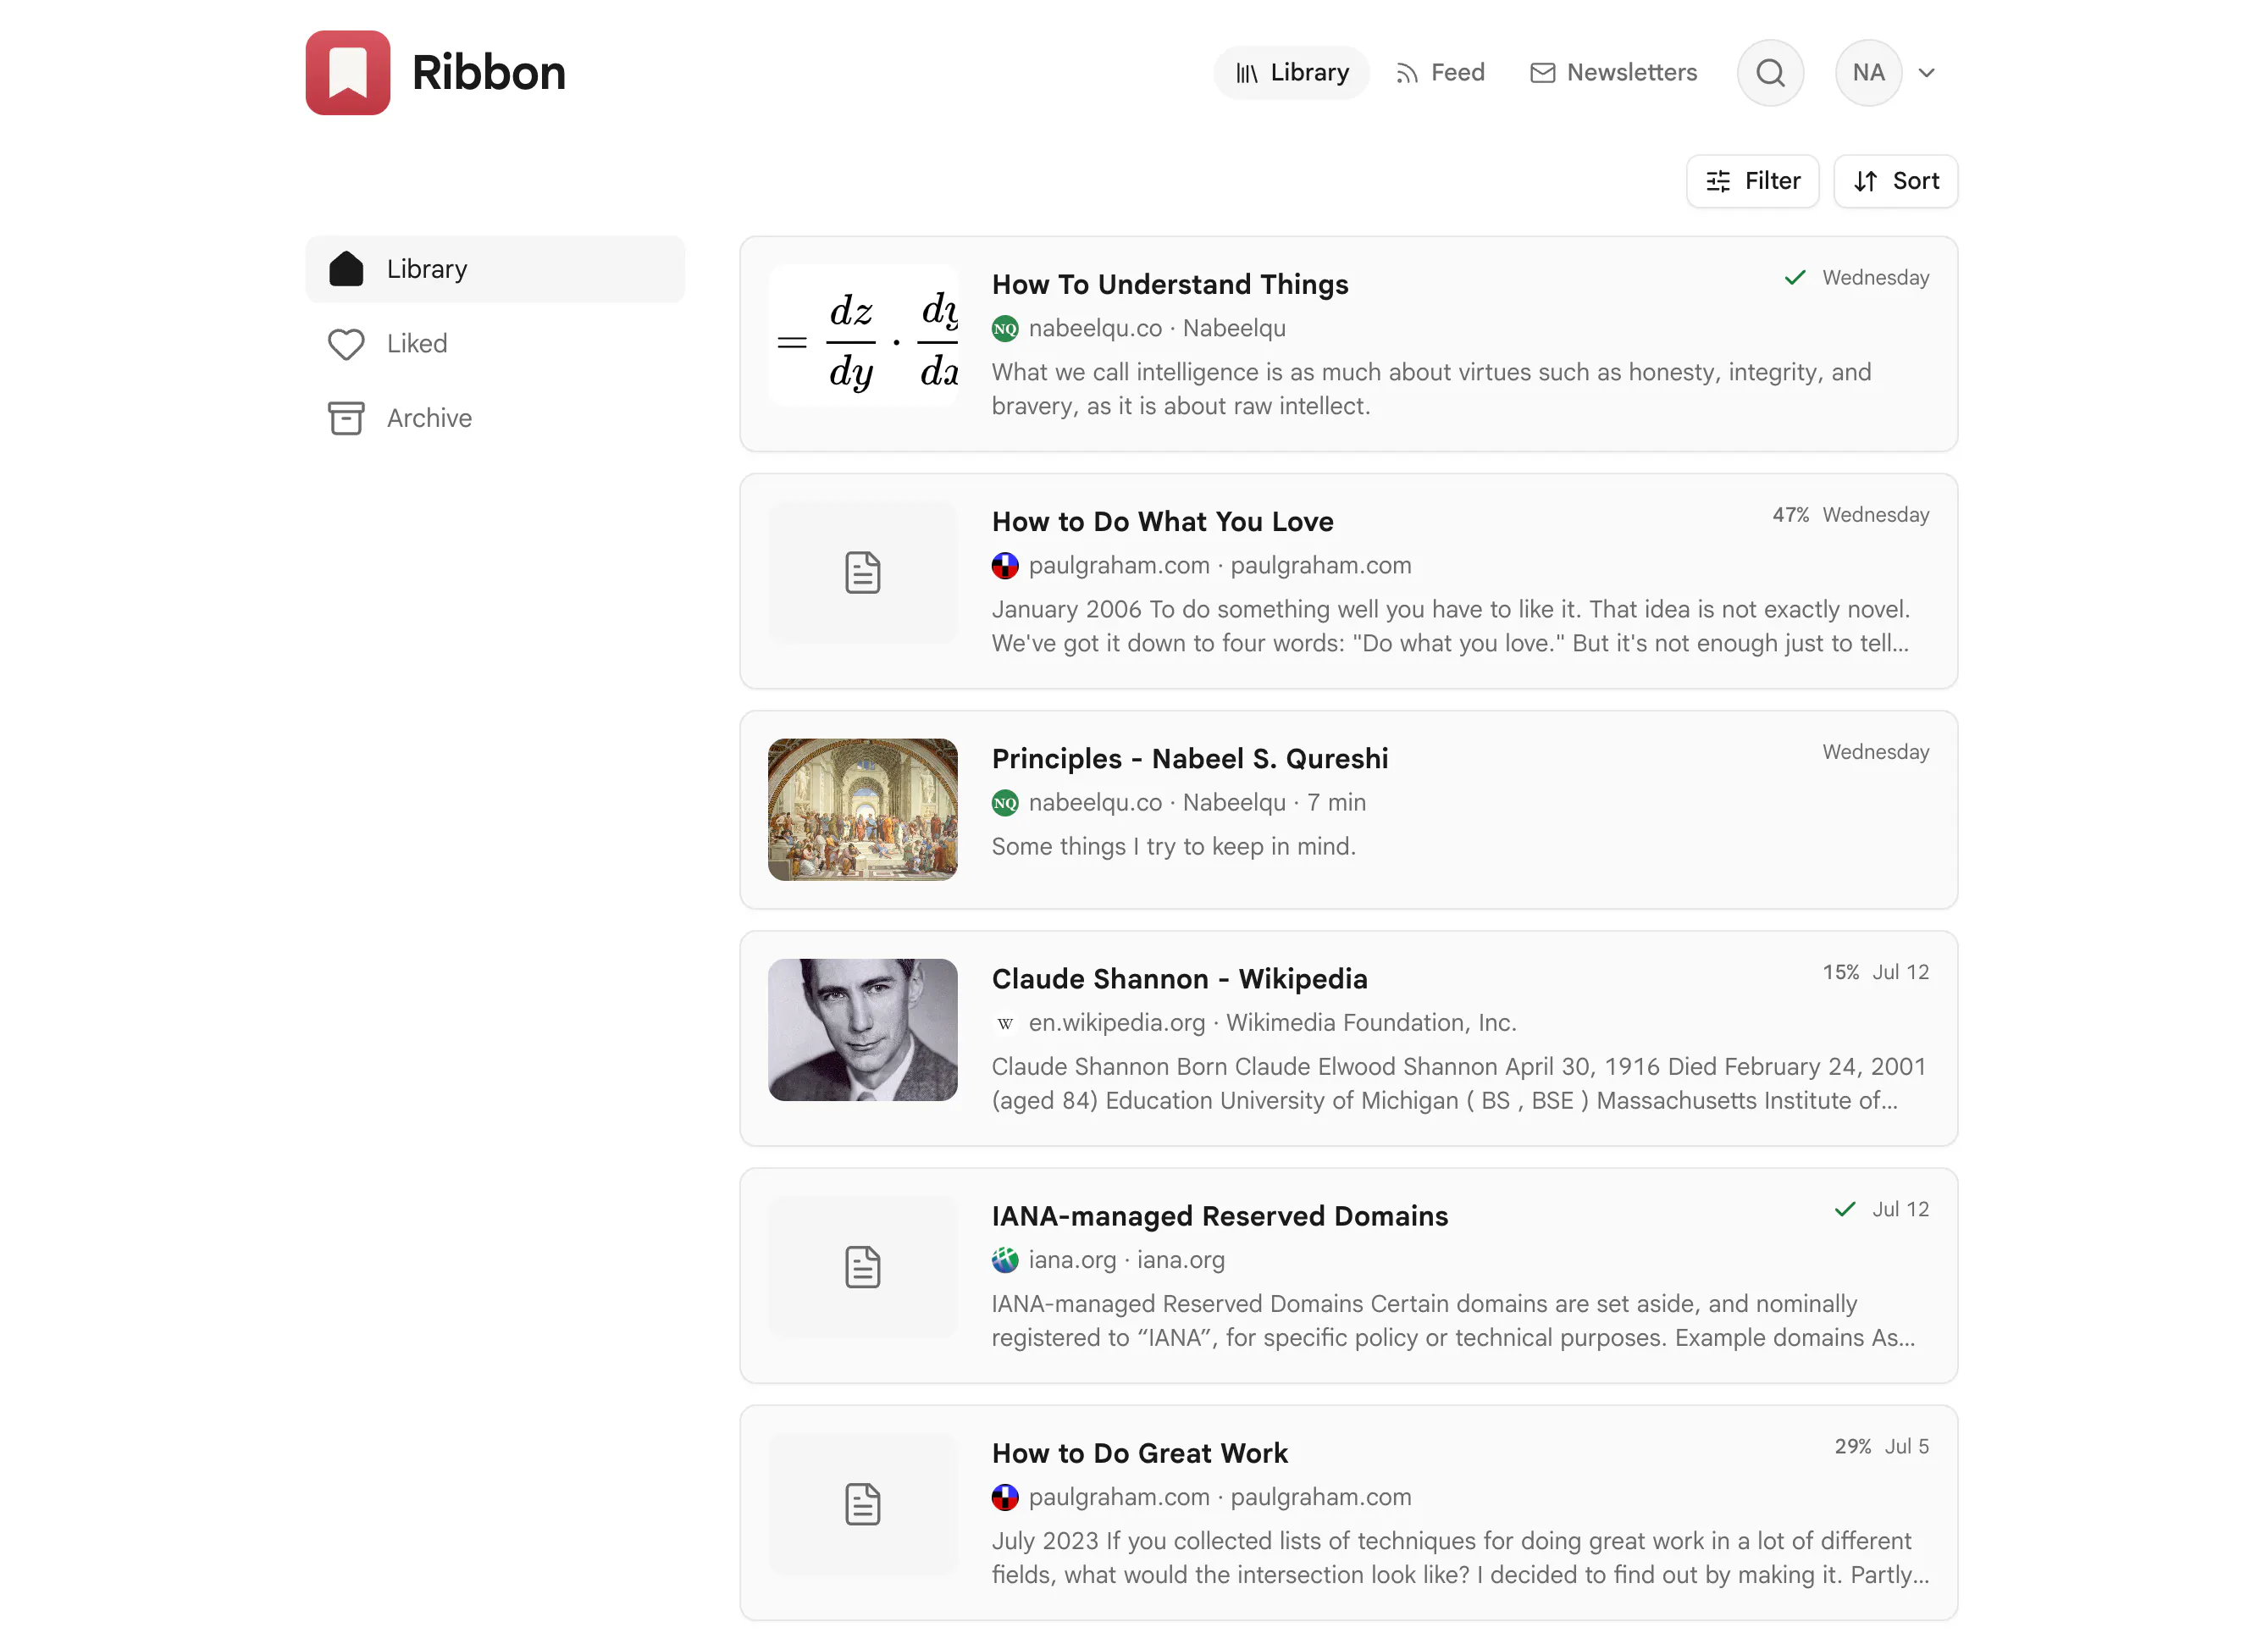Click the Ribbon bookmark logo icon
Image resolution: width=2268 pixels, height=1633 pixels.
tap(347, 72)
